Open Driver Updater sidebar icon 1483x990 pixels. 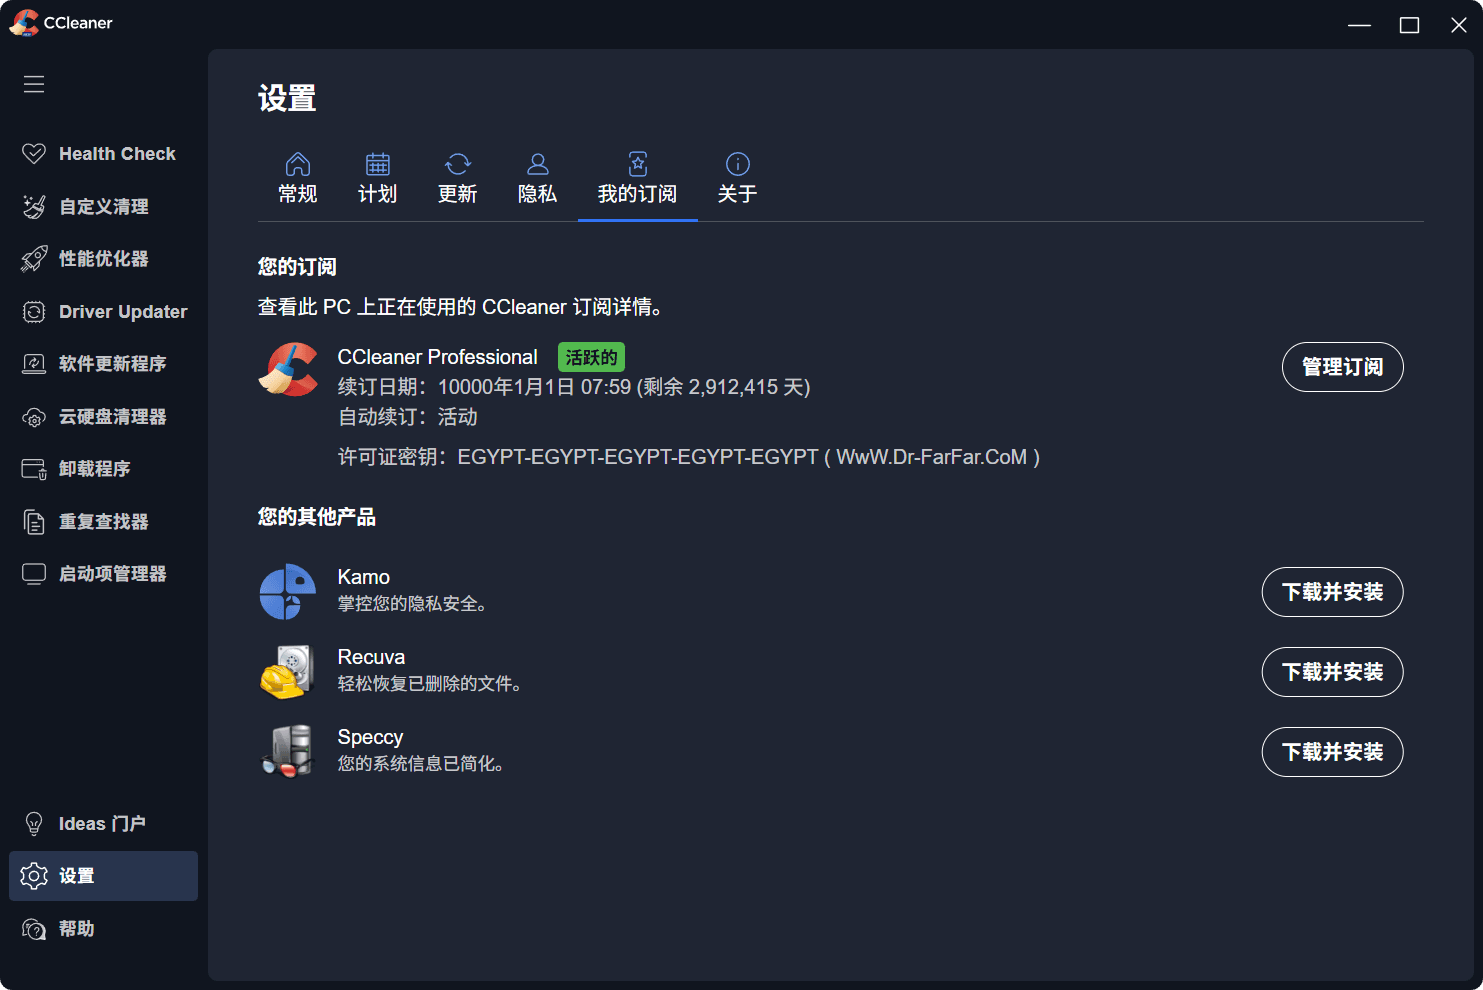(x=34, y=311)
